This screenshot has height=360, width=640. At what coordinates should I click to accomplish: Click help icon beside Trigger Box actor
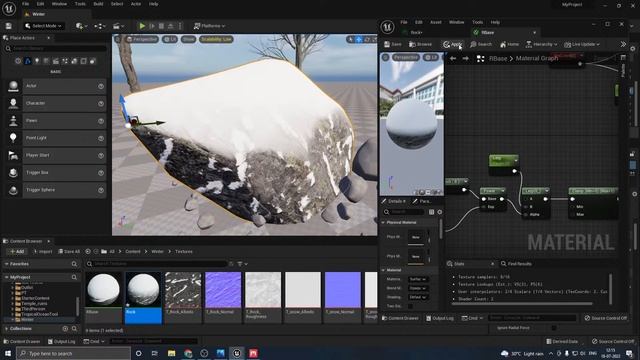pos(101,173)
